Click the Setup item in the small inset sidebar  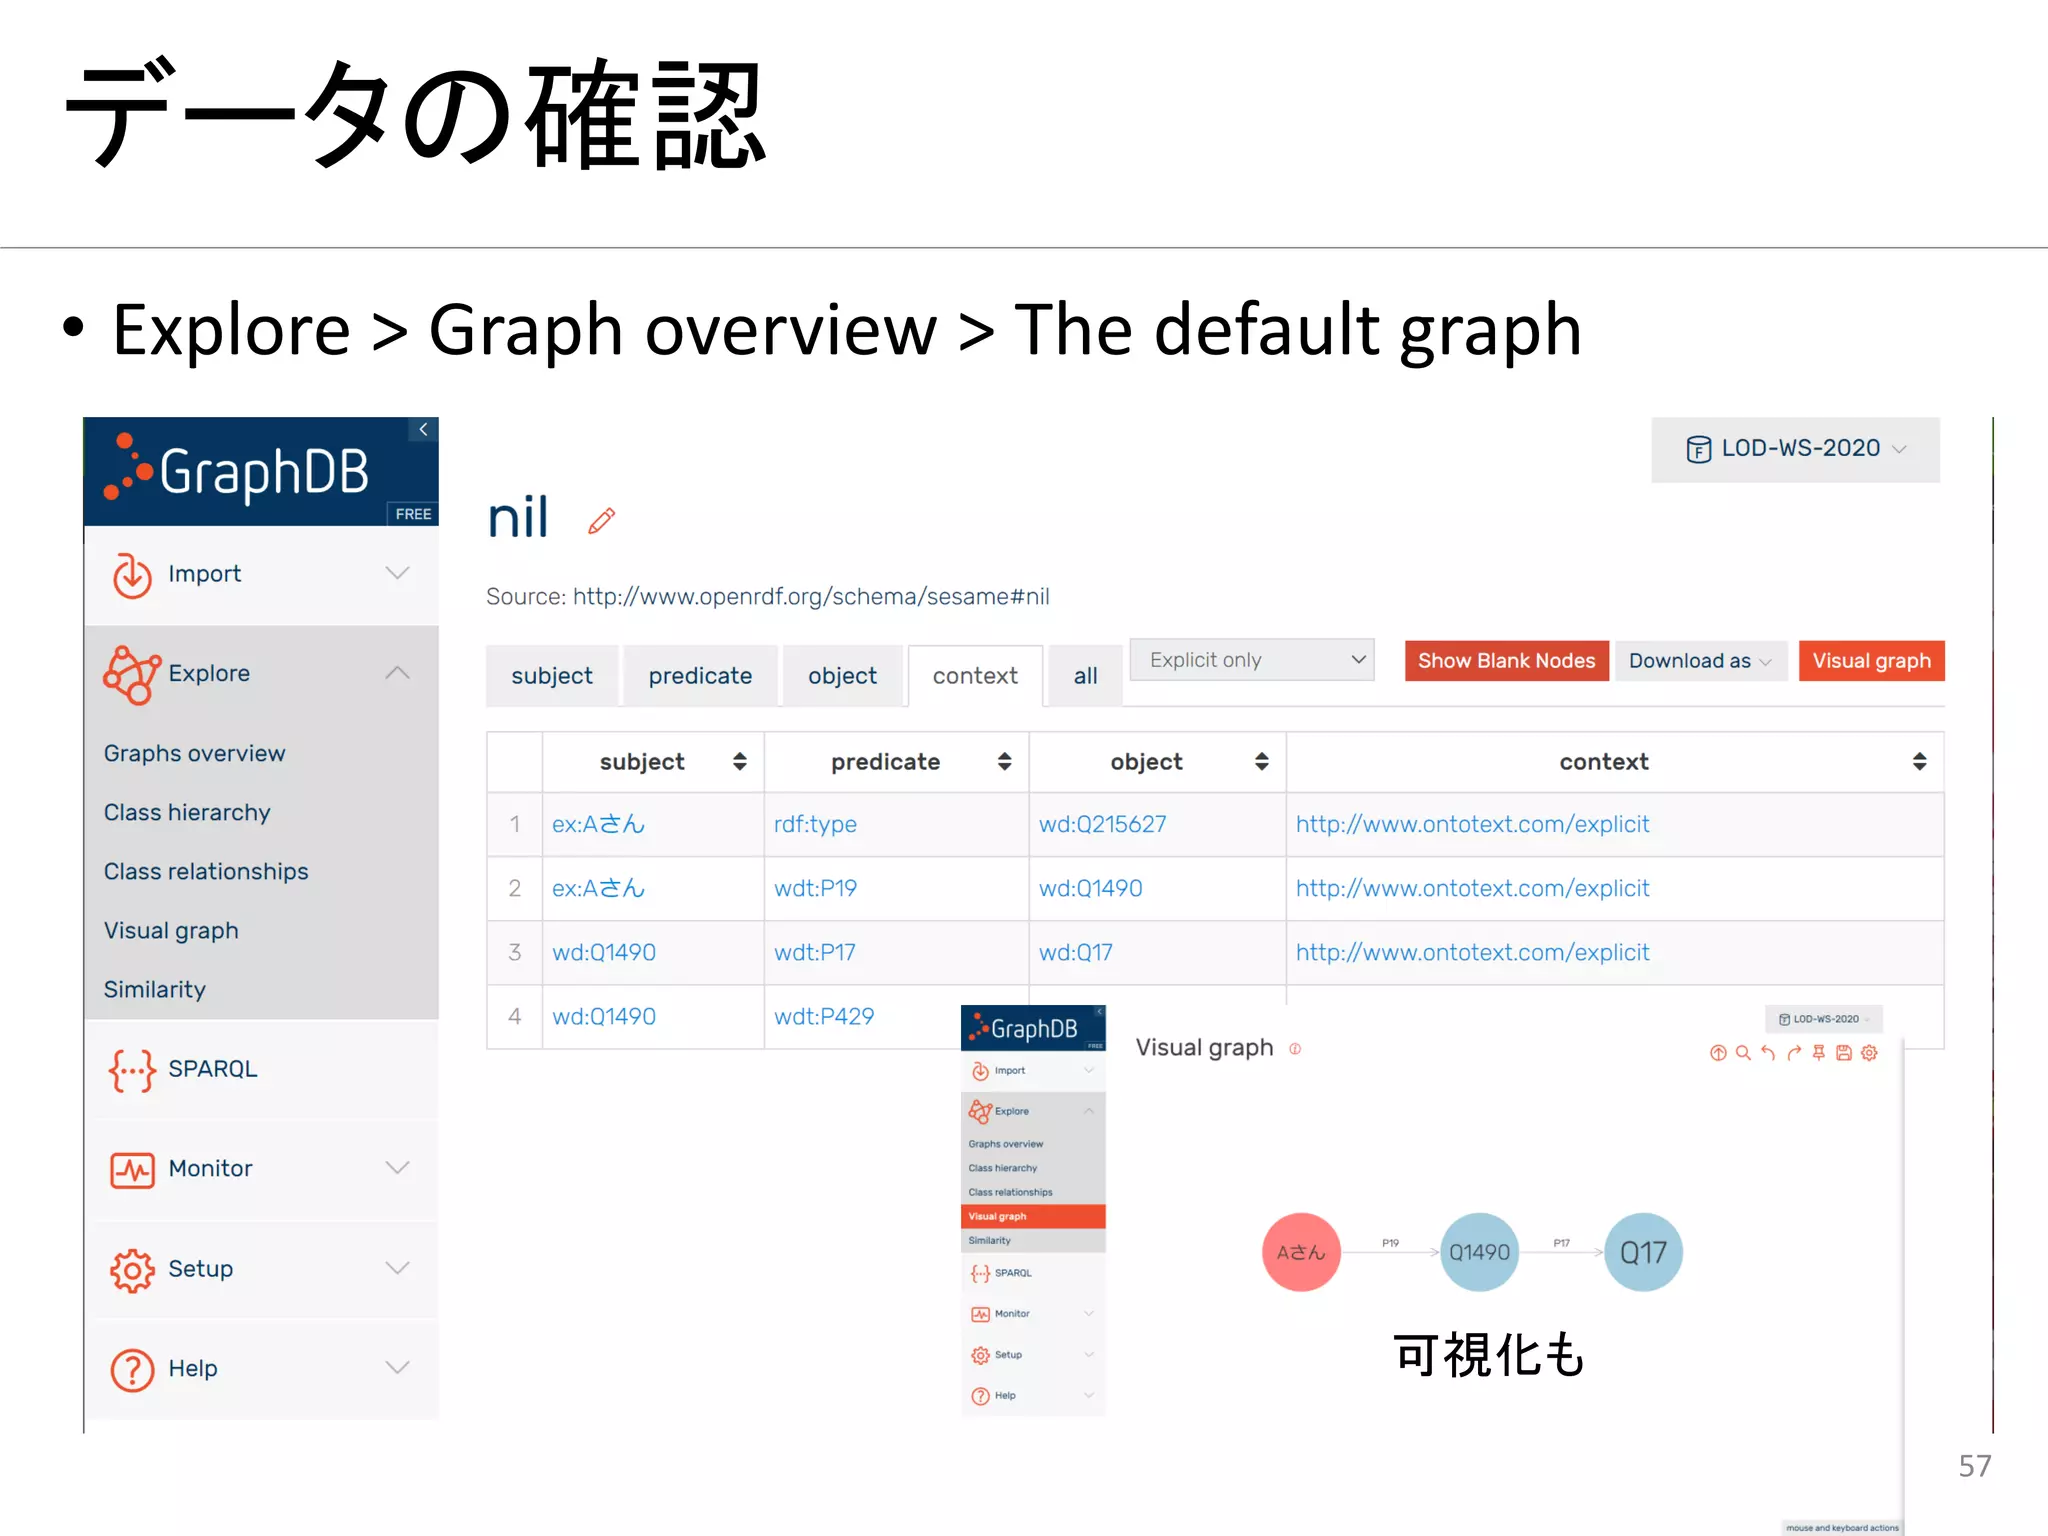click(x=1033, y=1355)
